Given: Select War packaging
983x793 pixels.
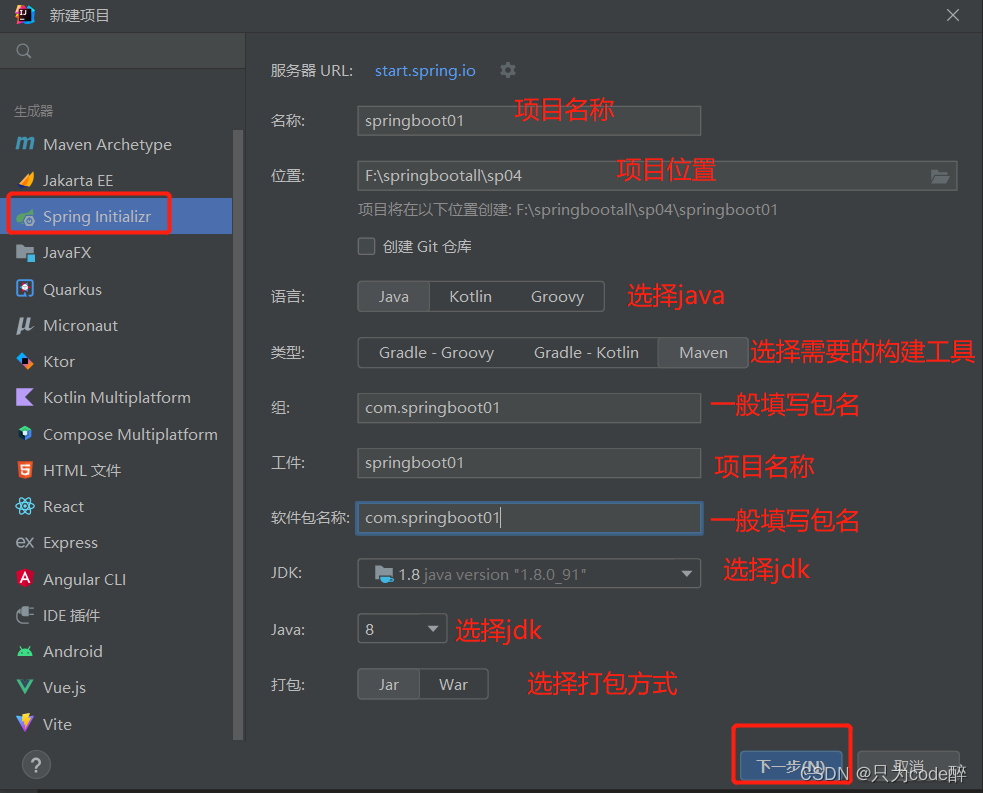Looking at the screenshot, I should tap(453, 685).
